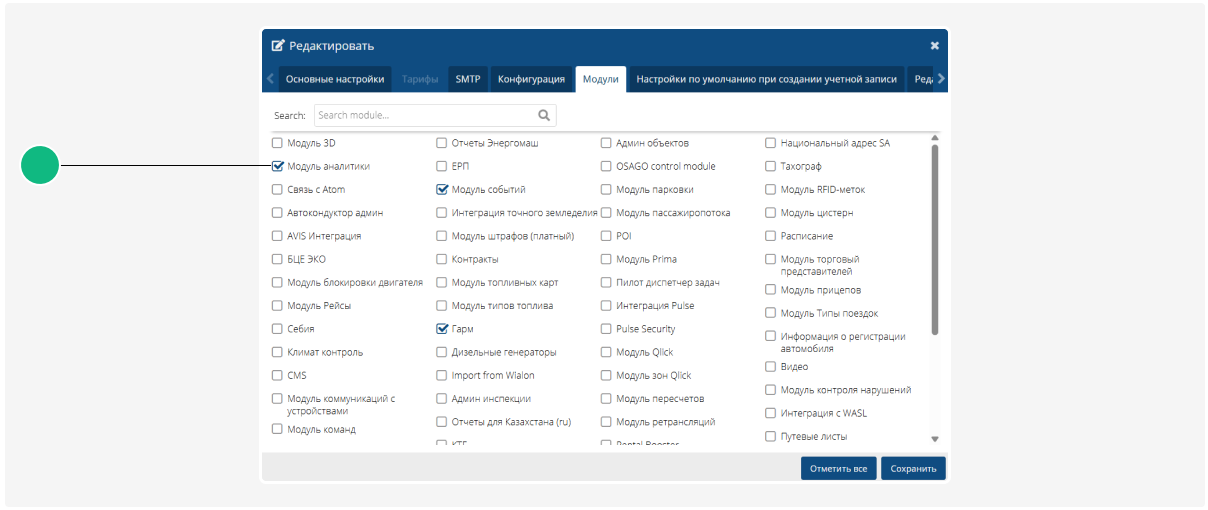Image resolution: width=1208 pixels, height=510 pixels.
Task: Check the OSAGO control module checkbox
Action: coord(606,166)
